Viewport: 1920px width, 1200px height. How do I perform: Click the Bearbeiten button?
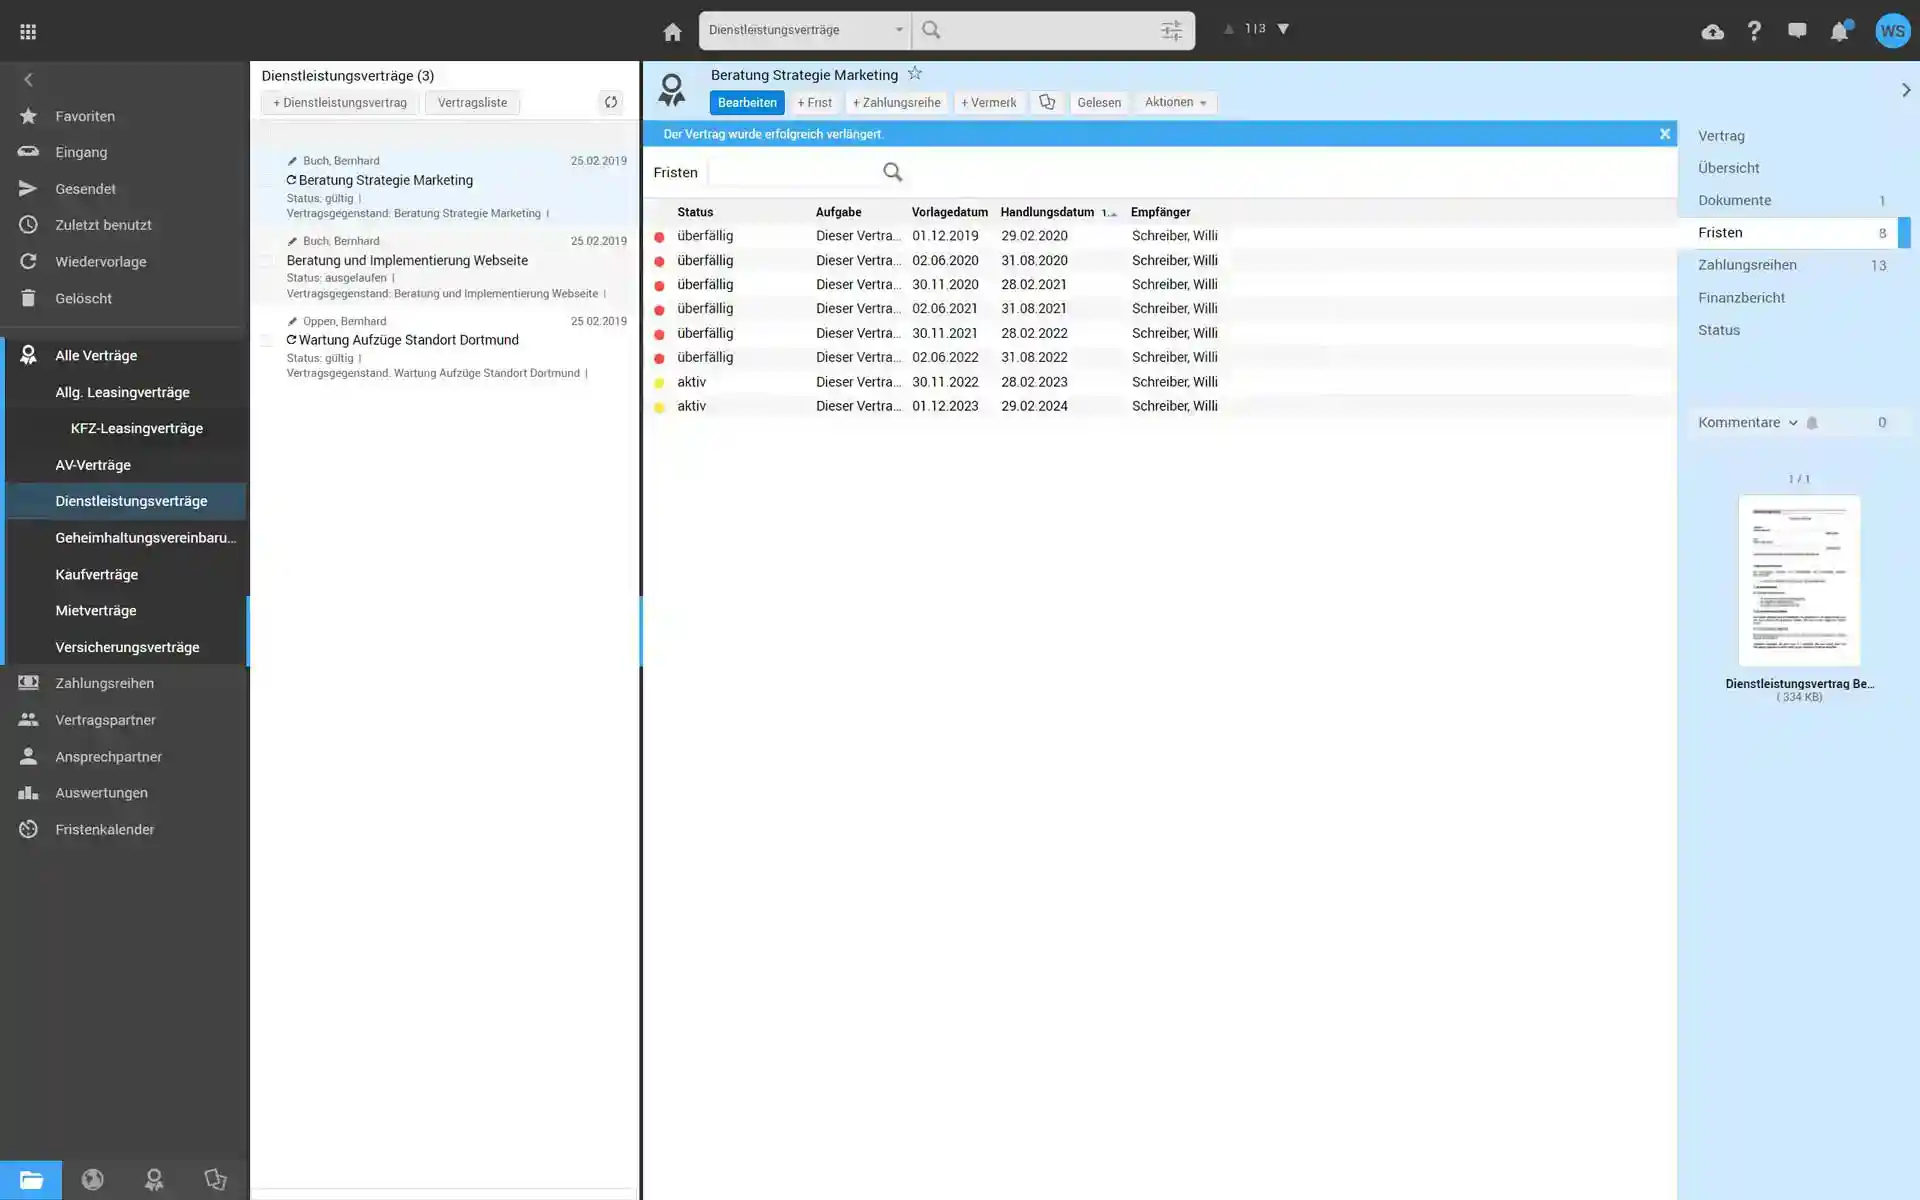[x=746, y=103]
